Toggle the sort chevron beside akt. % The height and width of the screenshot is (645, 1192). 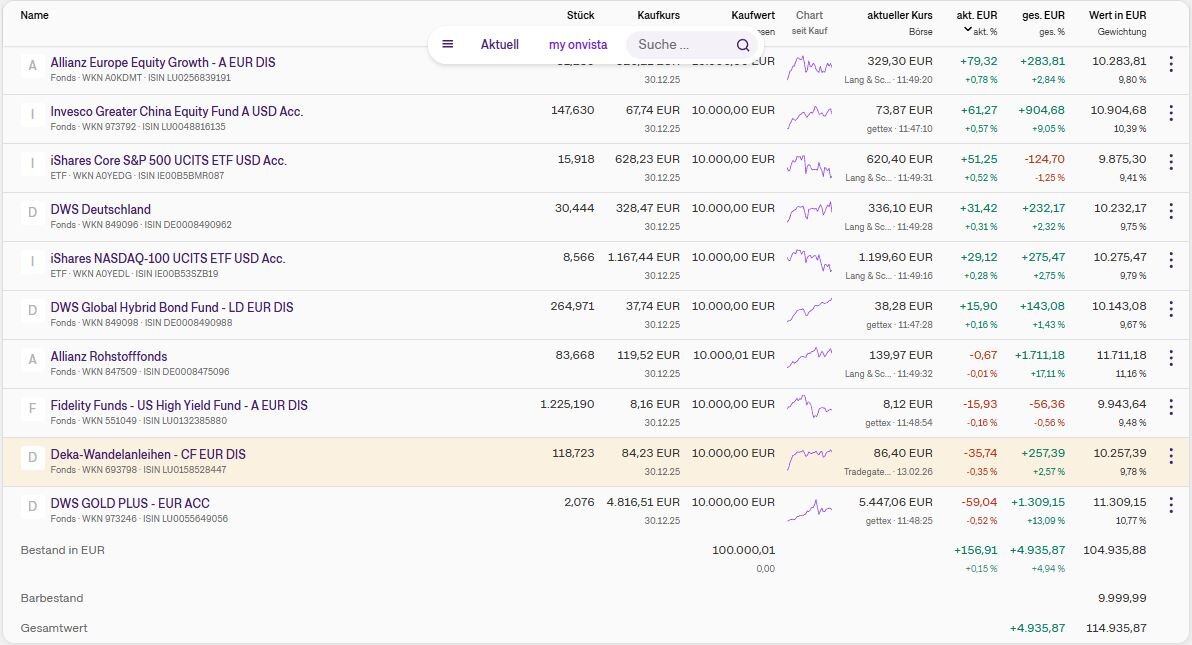(x=967, y=30)
